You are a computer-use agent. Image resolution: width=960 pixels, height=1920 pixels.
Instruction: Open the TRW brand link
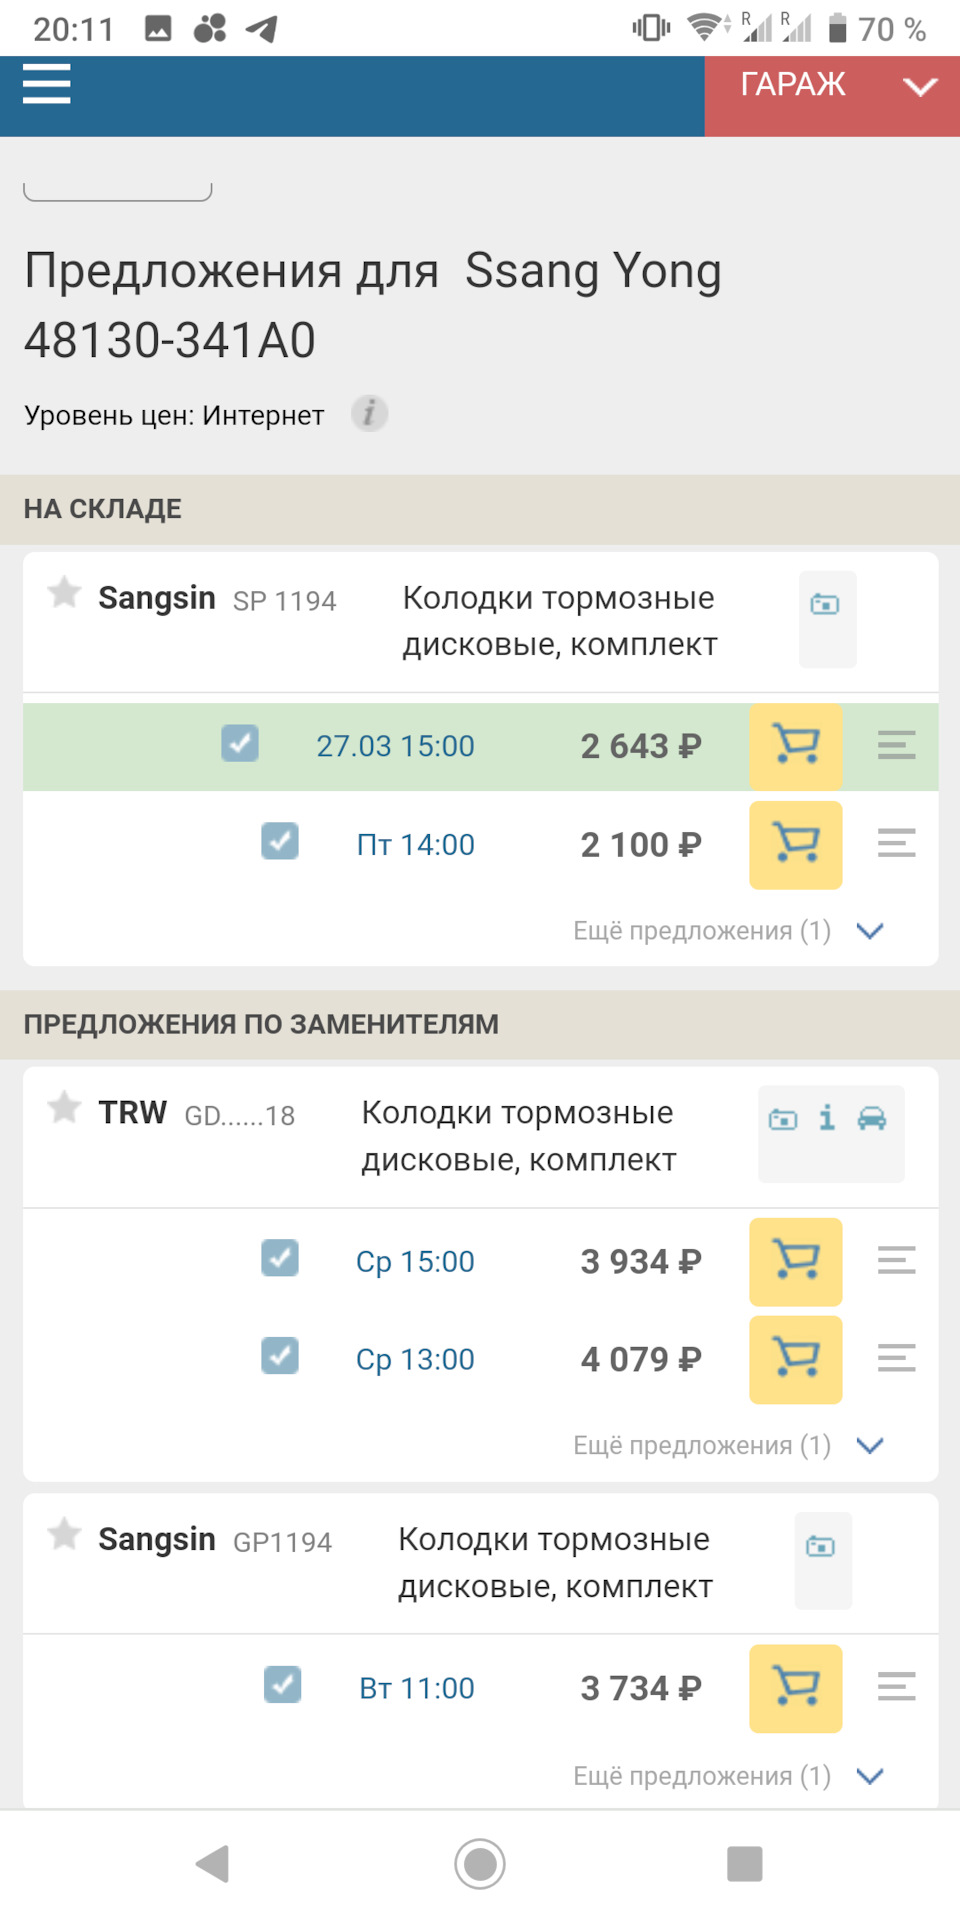point(132,1113)
